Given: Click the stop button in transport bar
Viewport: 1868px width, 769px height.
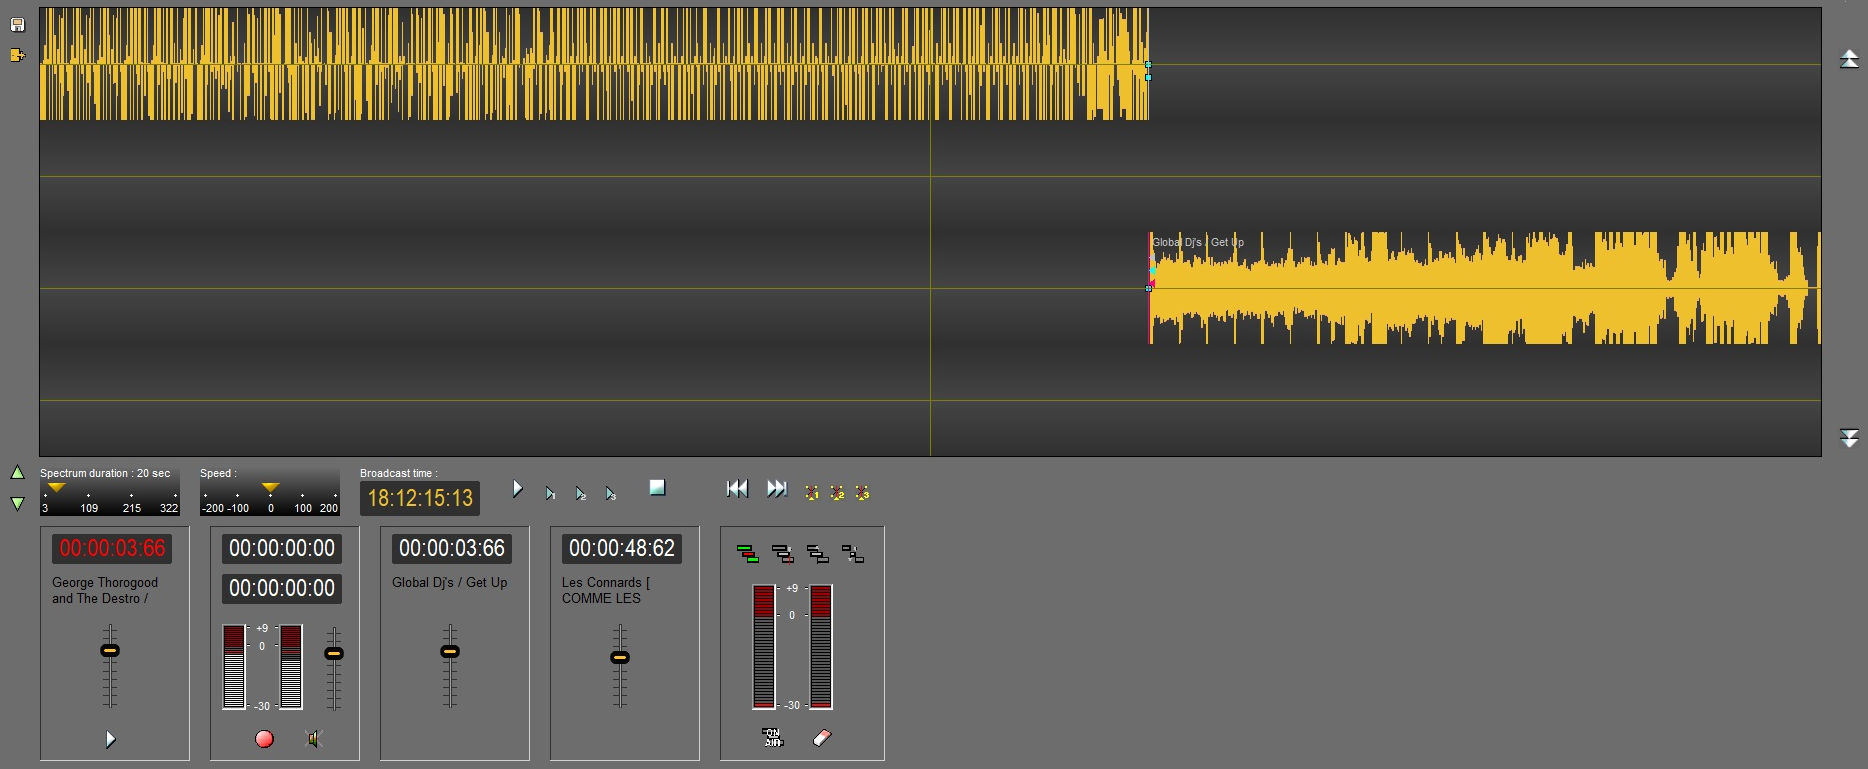Looking at the screenshot, I should click(x=657, y=487).
